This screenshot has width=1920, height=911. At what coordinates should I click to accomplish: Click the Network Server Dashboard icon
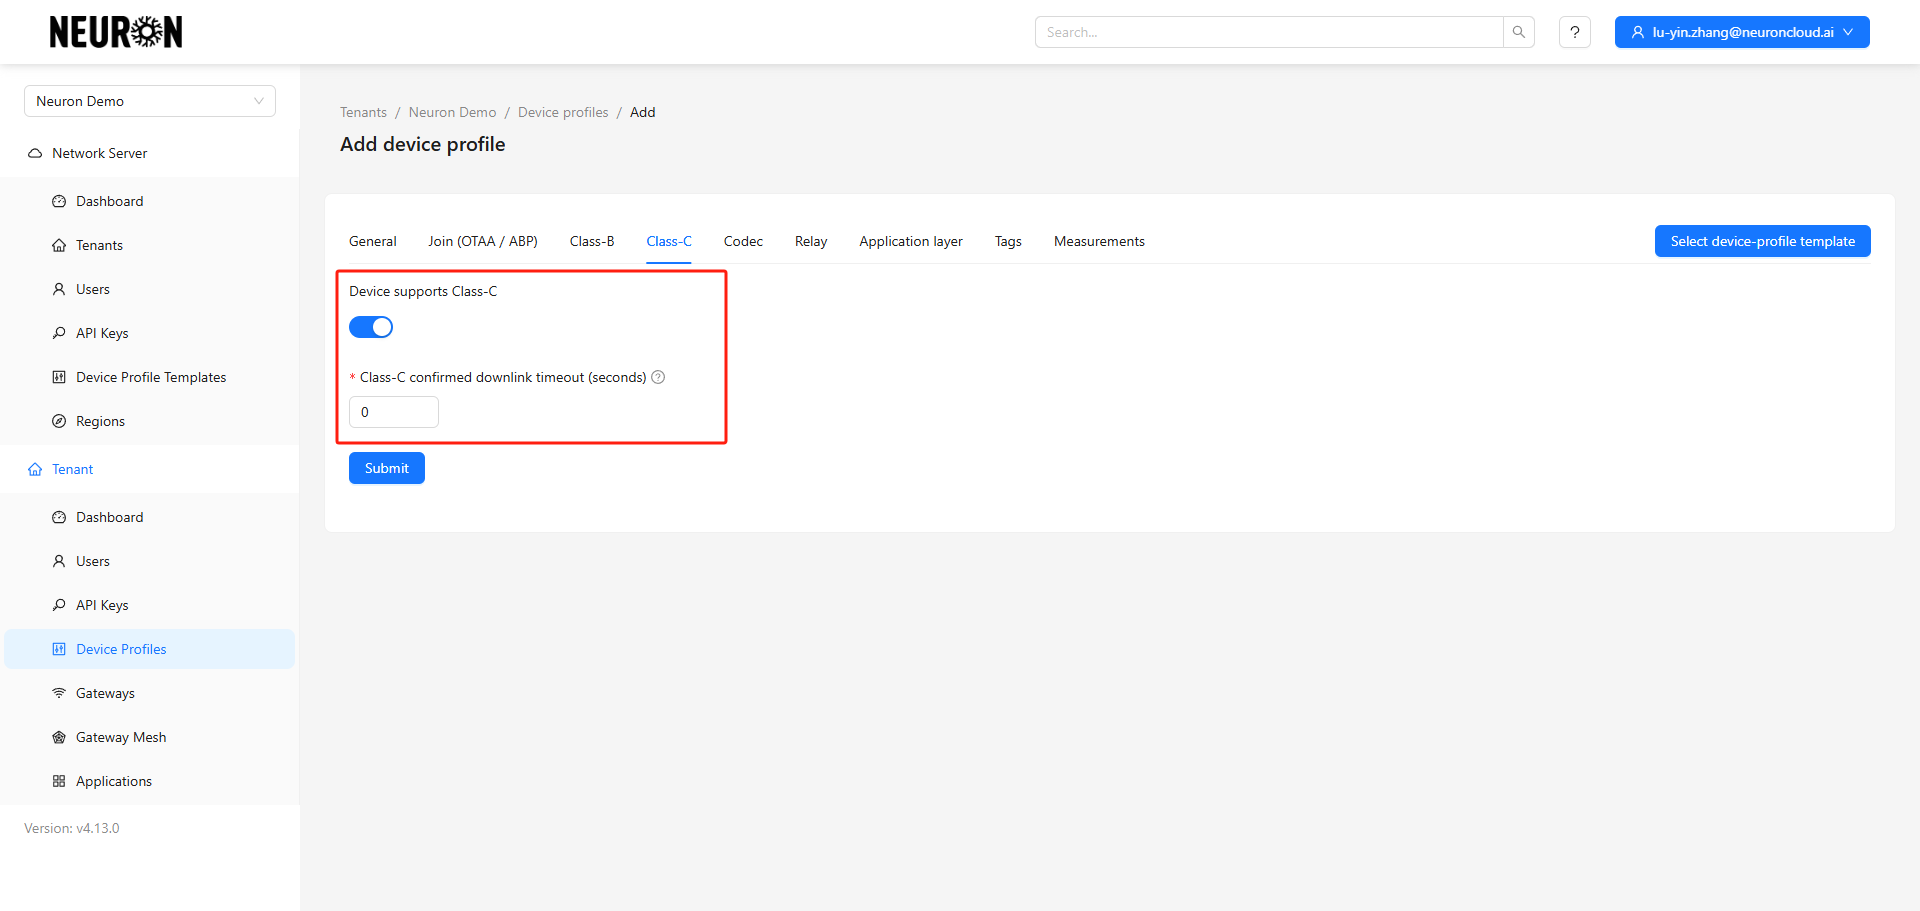[x=59, y=201]
